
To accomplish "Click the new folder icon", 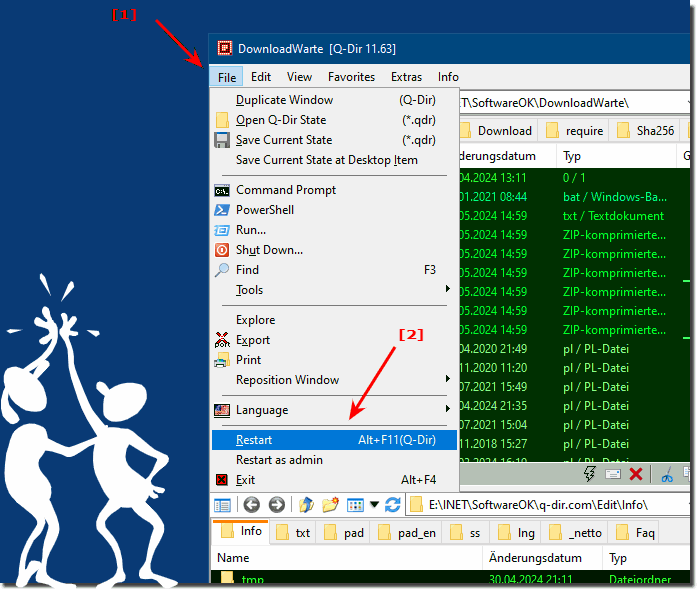I will pos(330,505).
